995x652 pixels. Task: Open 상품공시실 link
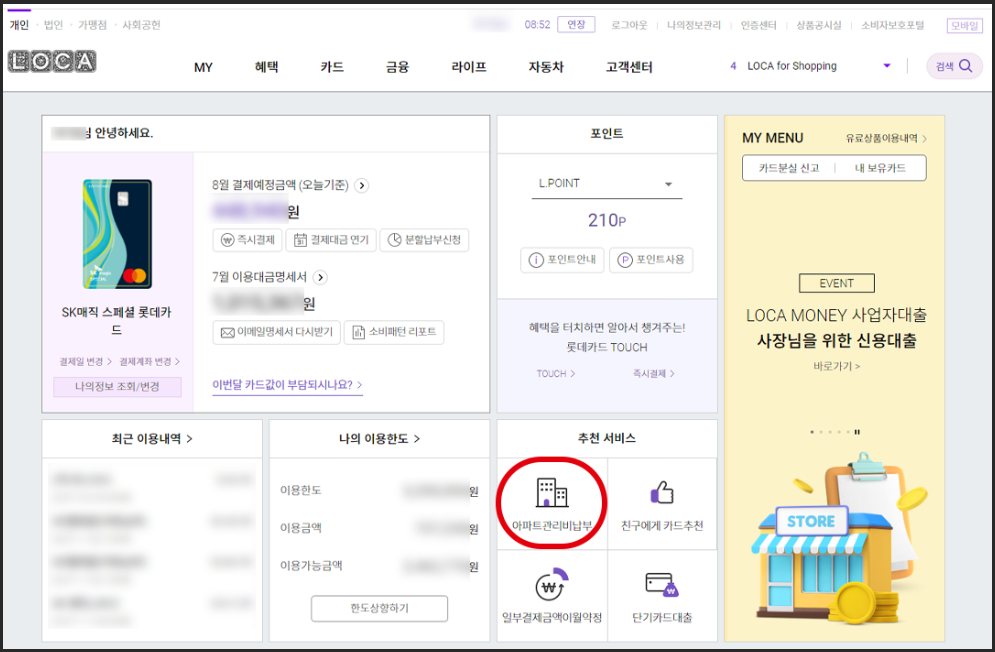(819, 25)
